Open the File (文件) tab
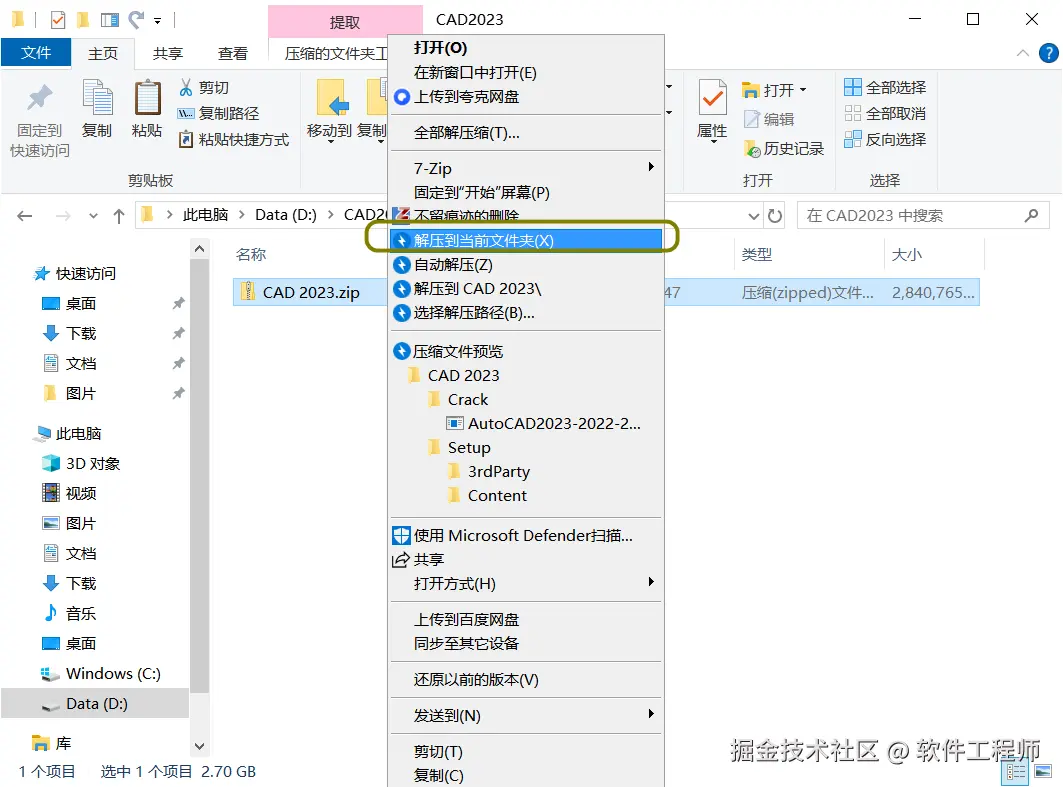 (x=36, y=52)
